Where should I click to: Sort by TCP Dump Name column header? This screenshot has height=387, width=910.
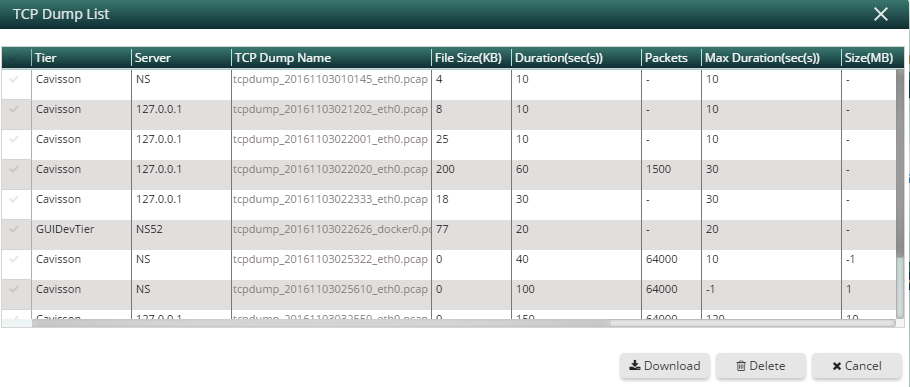[x=331, y=58]
